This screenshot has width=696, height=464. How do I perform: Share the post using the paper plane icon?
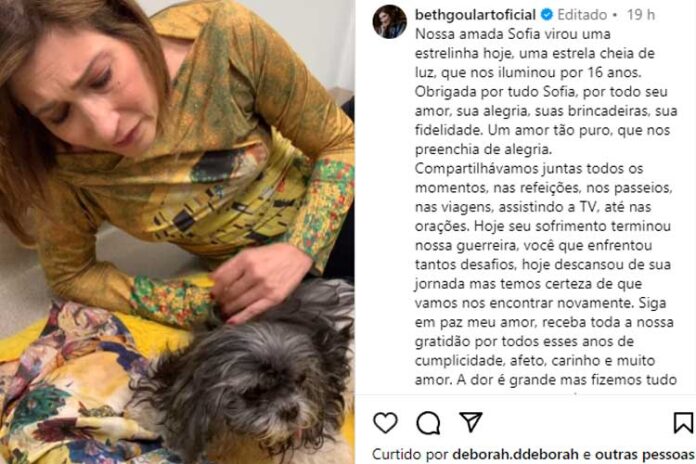tap(471, 422)
